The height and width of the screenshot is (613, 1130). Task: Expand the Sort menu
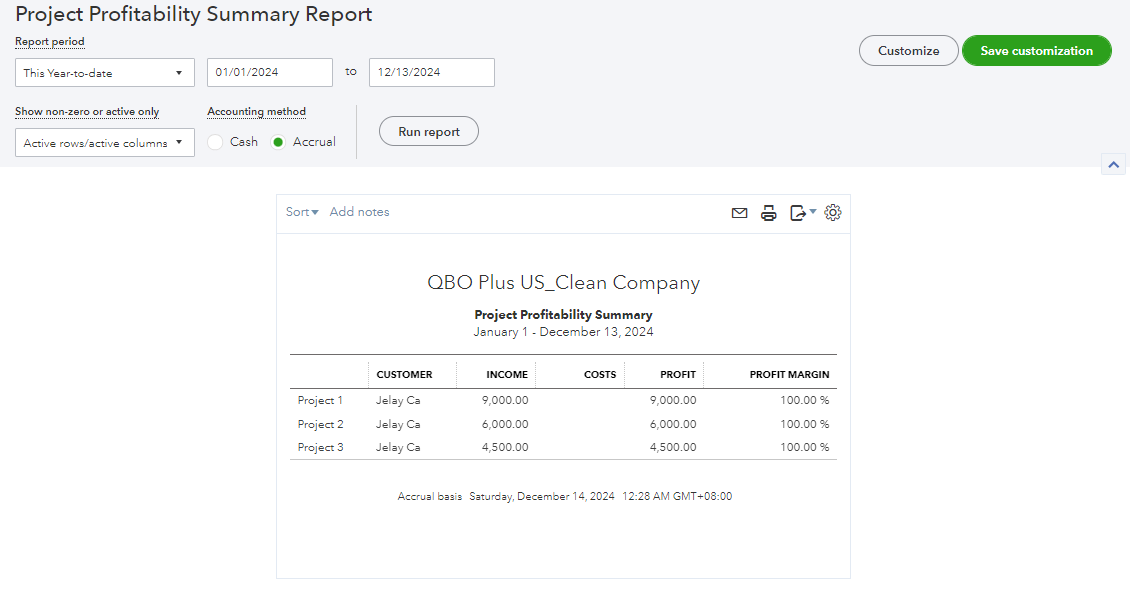(x=302, y=212)
